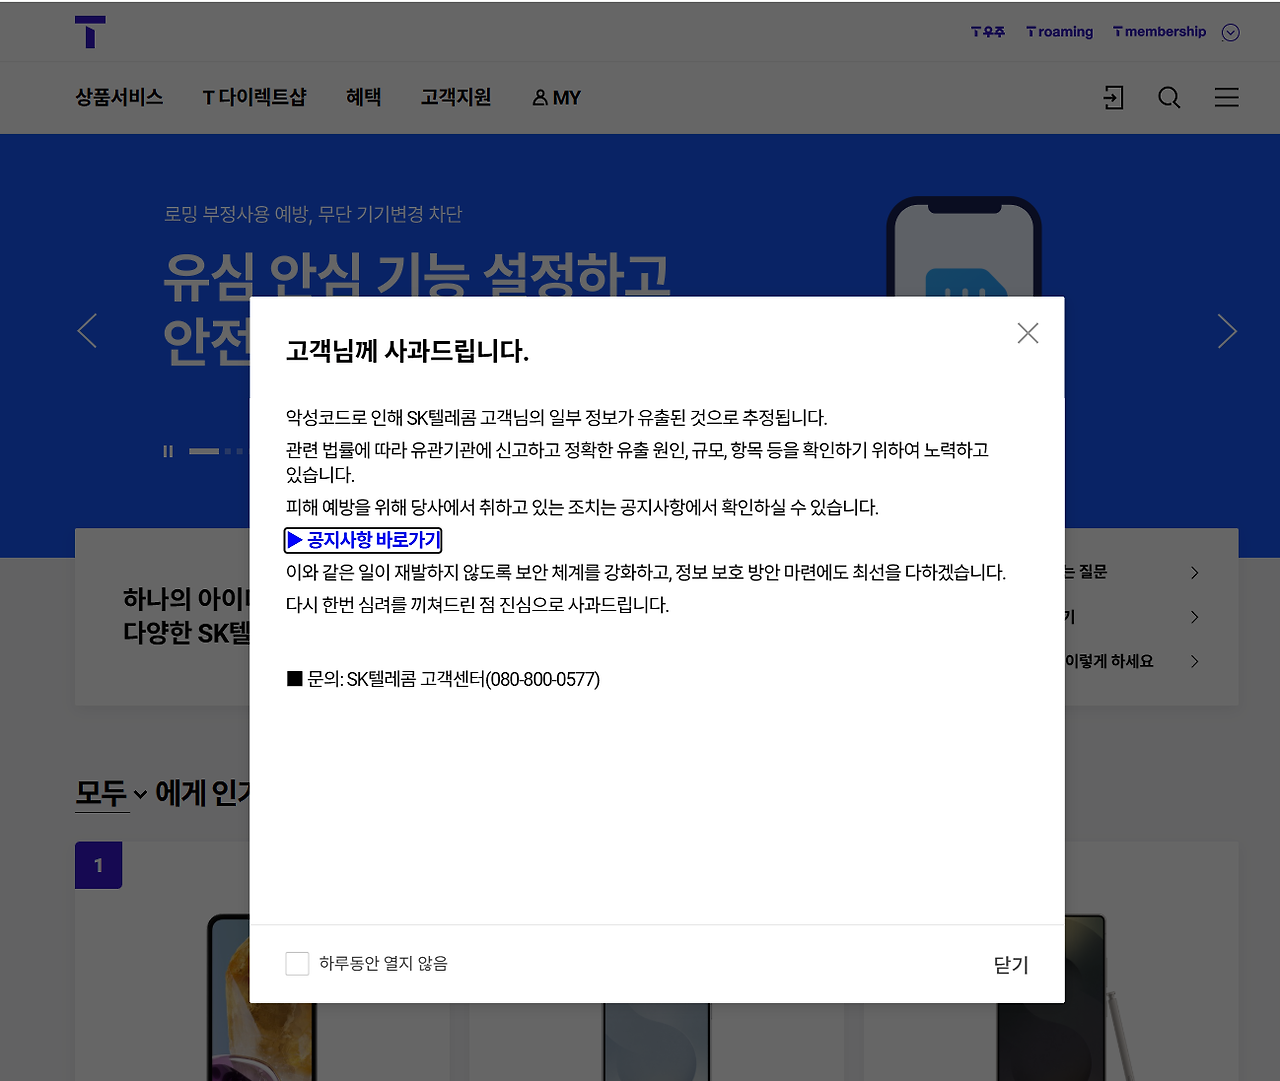The height and width of the screenshot is (1081, 1280).
Task: Open the 'T 다이렉트샵' menu
Action: click(254, 97)
